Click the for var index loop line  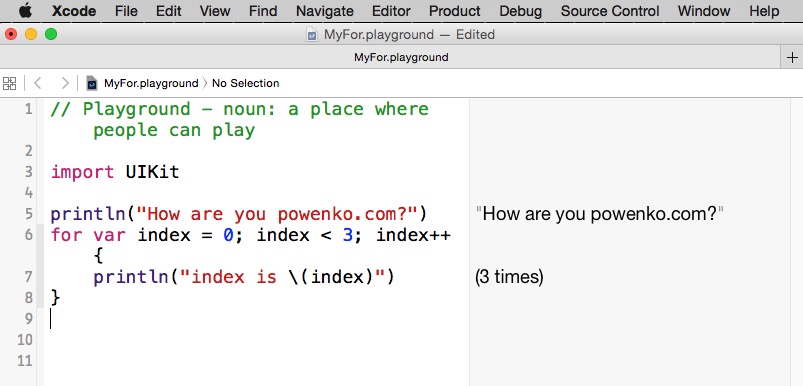[250, 235]
